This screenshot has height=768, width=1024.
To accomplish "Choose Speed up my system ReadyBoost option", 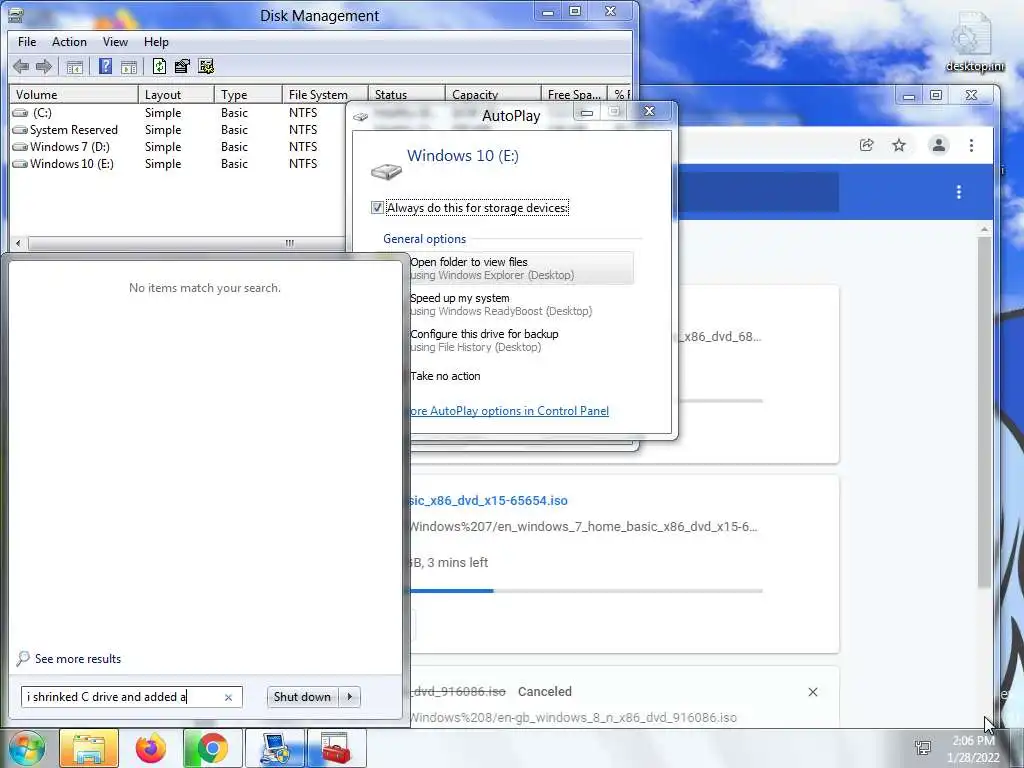I will pos(501,304).
